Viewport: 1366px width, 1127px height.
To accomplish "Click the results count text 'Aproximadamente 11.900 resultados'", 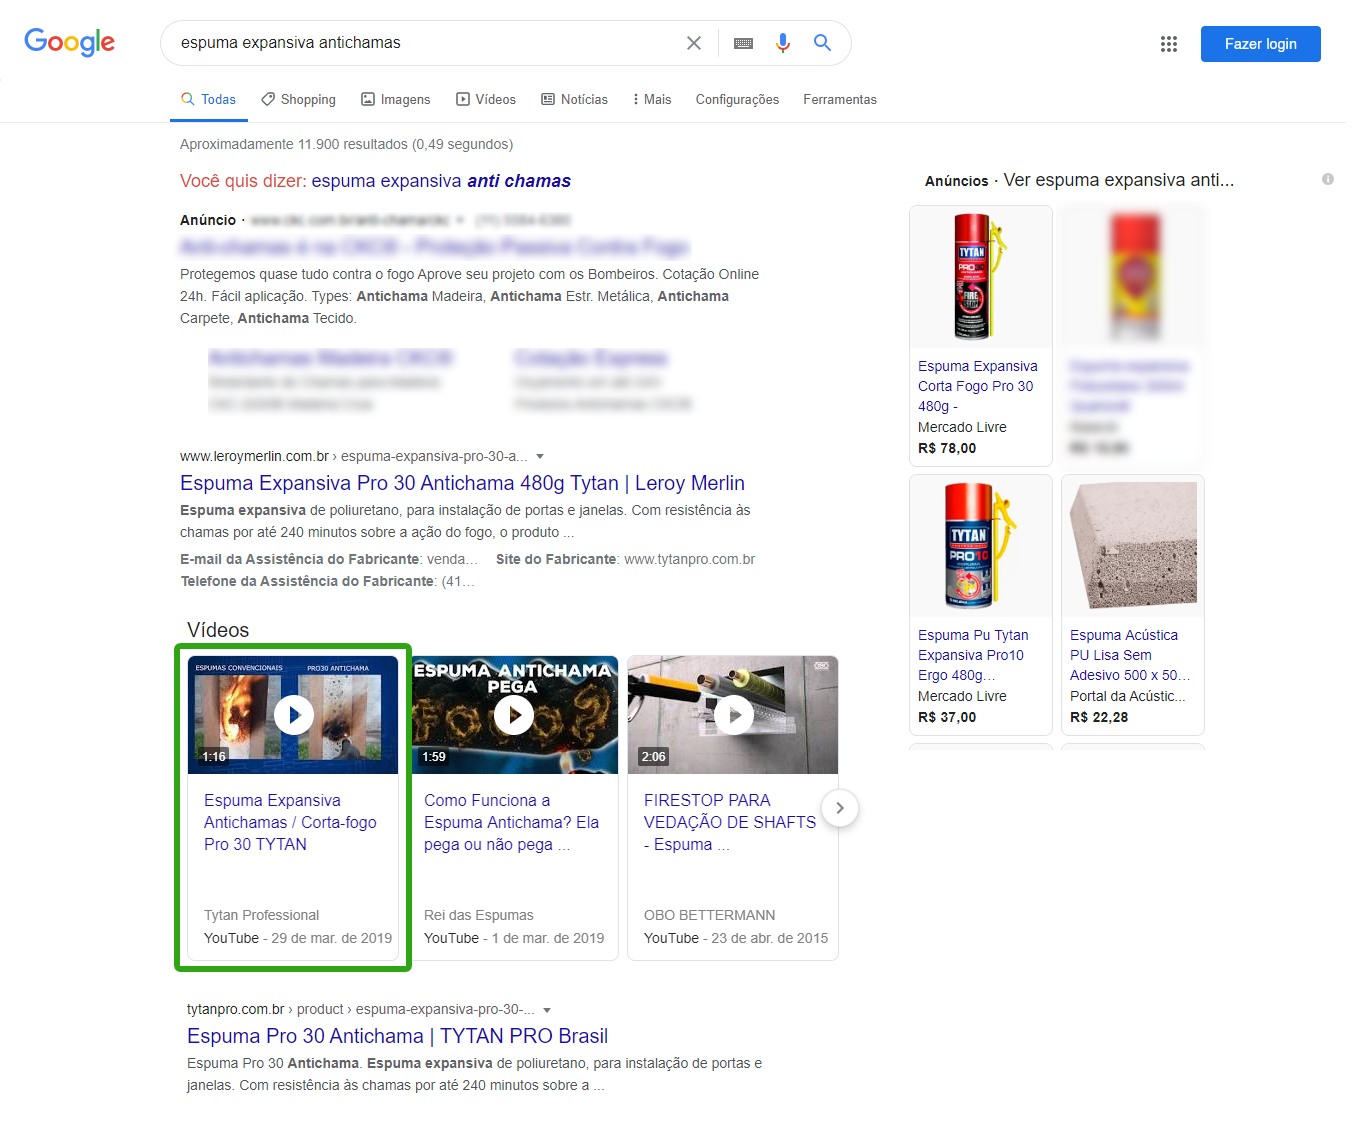I will coord(294,144).
